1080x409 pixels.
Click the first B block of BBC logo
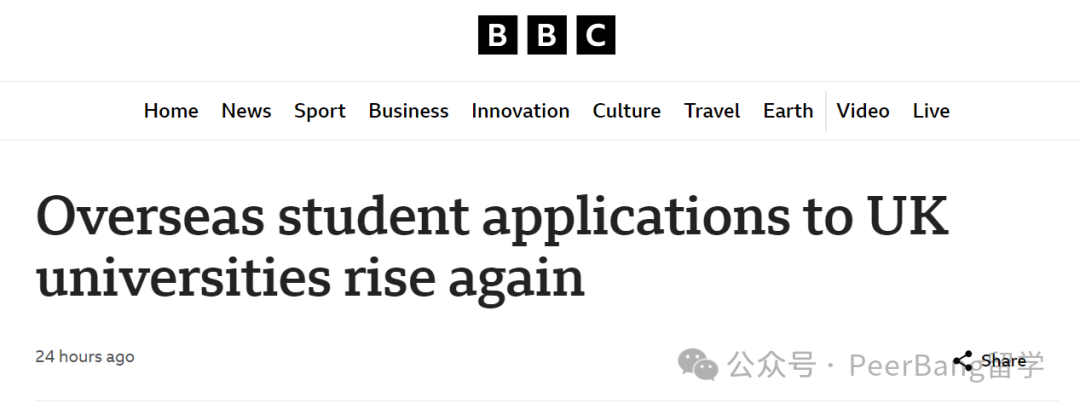[x=497, y=35]
